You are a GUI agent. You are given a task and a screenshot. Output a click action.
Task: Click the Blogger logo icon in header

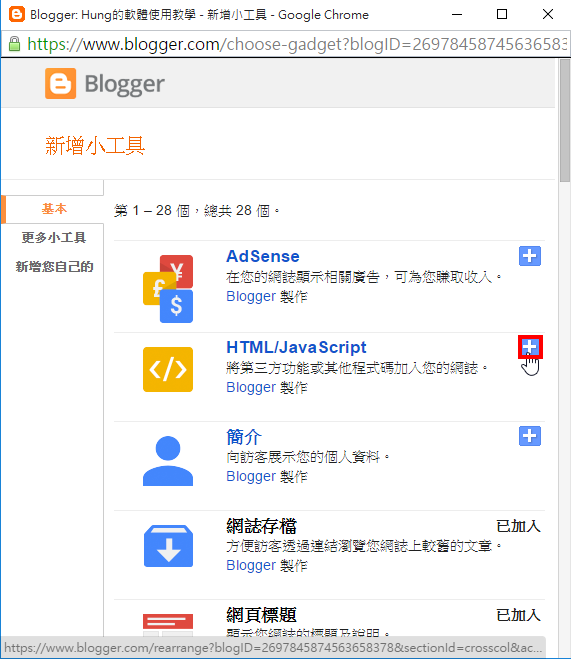pos(61,83)
